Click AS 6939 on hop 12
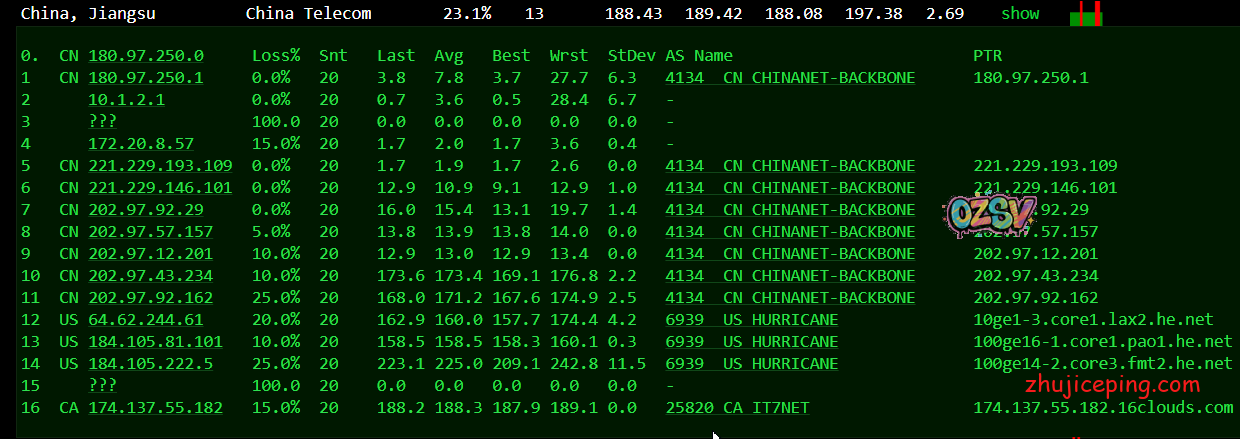Screen dimensions: 1240x439 pos(685,320)
